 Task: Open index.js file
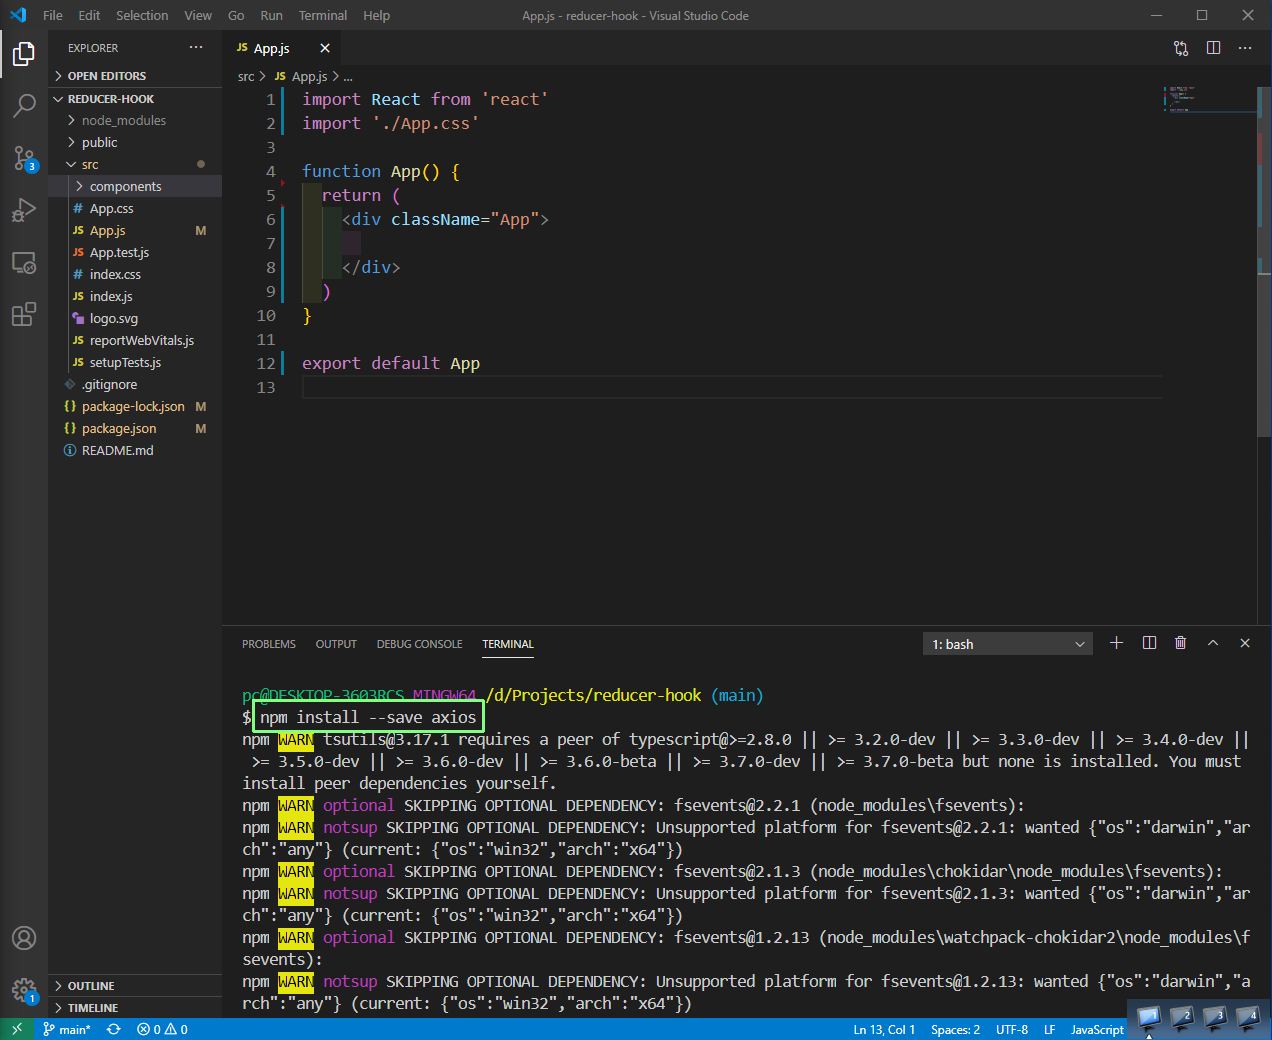[135, 296]
